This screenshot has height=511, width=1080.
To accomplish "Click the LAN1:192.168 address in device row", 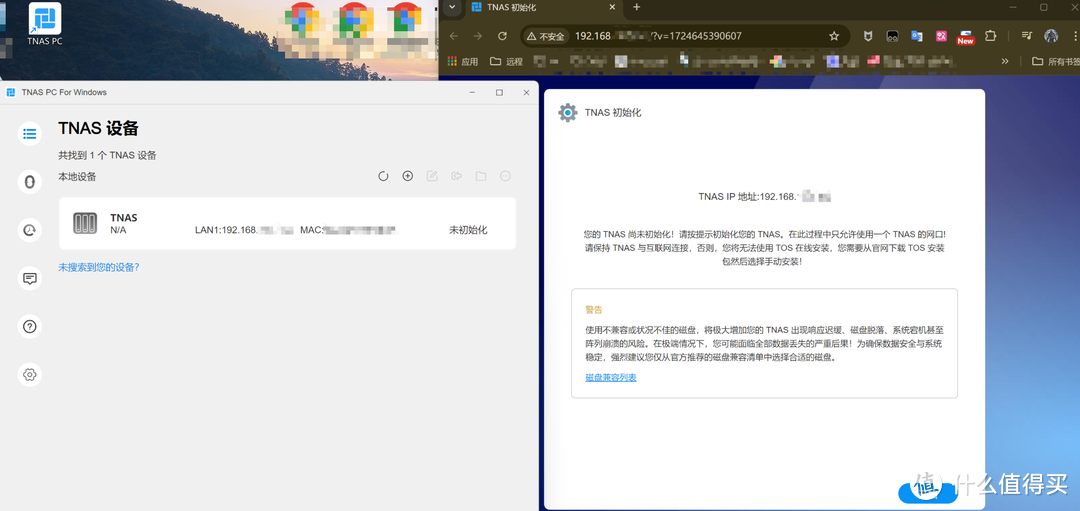I will (245, 230).
